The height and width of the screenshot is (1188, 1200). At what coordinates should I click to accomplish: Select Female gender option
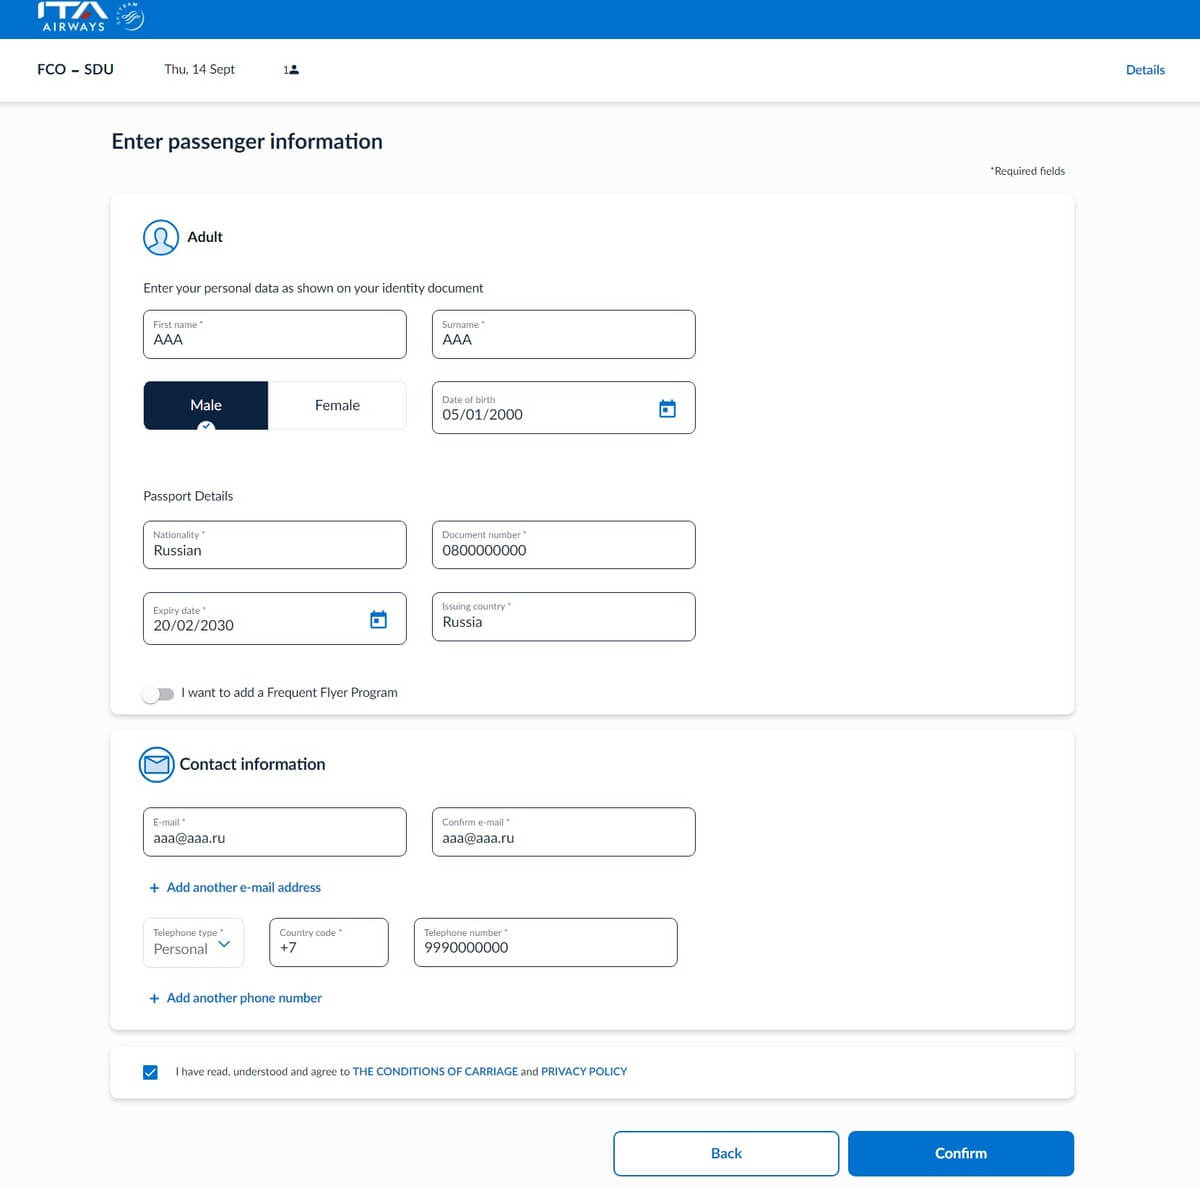tap(337, 405)
